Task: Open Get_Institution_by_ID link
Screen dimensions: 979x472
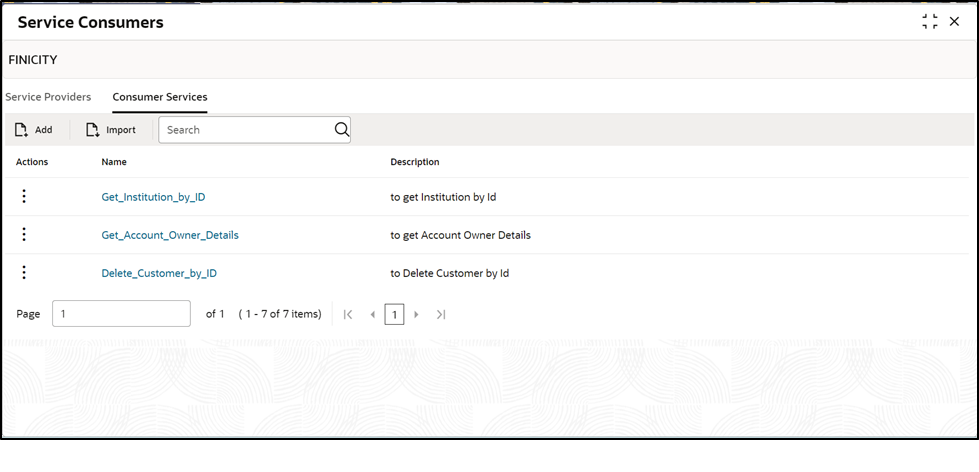Action: click(154, 197)
